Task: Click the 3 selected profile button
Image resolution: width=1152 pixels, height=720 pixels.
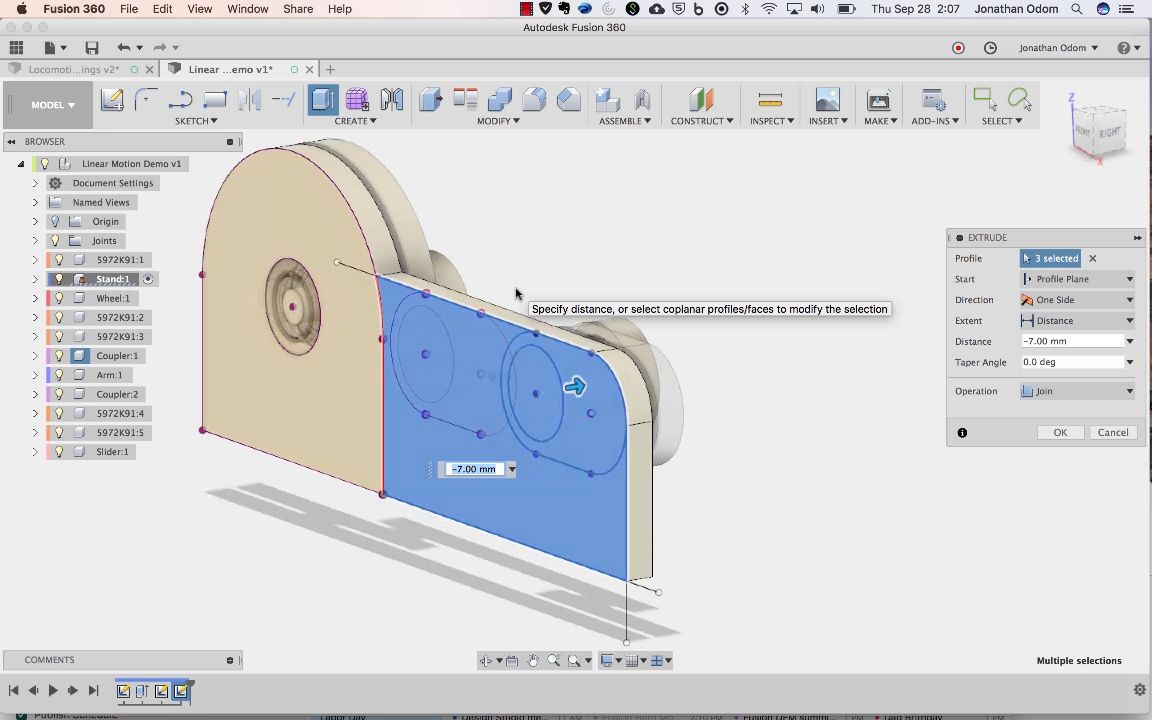Action: [x=1050, y=259]
